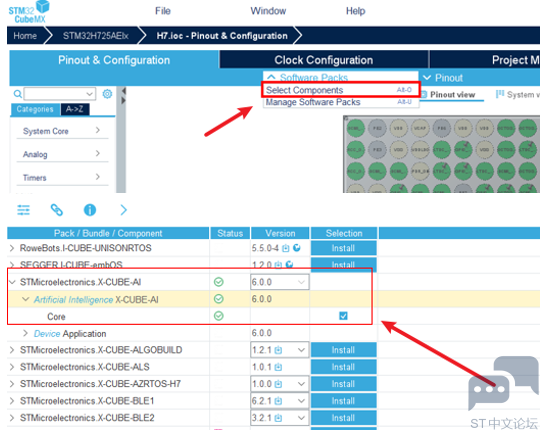The image size is (547, 439).
Task: Install X-CUBE-BLE1 pack
Action: point(344,401)
